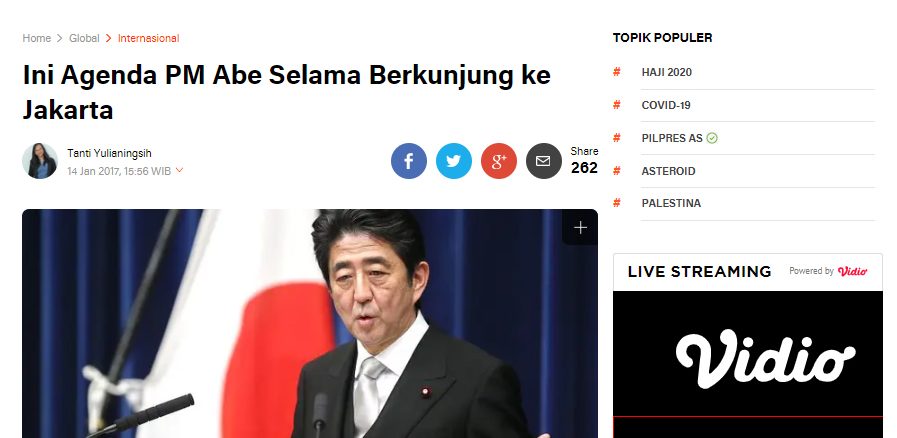Open PALESTINA popular topic
The width and height of the screenshot is (897, 438).
click(x=671, y=203)
